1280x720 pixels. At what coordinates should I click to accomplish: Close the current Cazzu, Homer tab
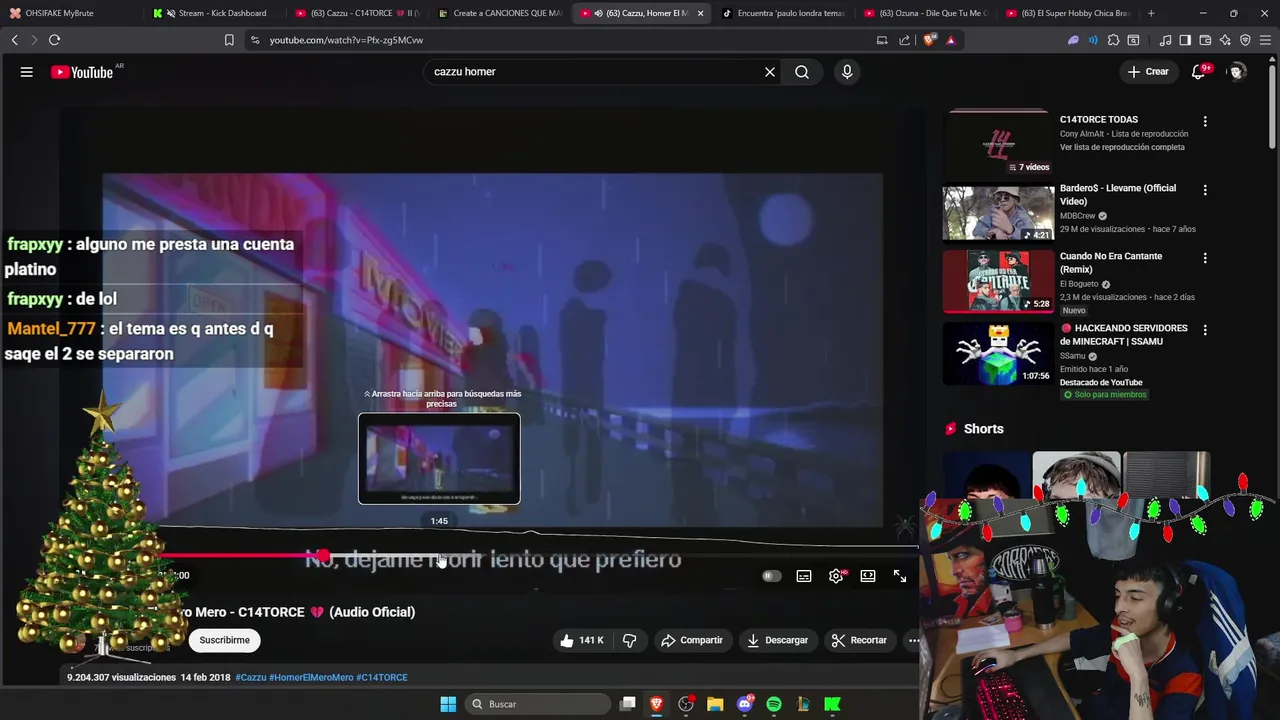(x=700, y=13)
